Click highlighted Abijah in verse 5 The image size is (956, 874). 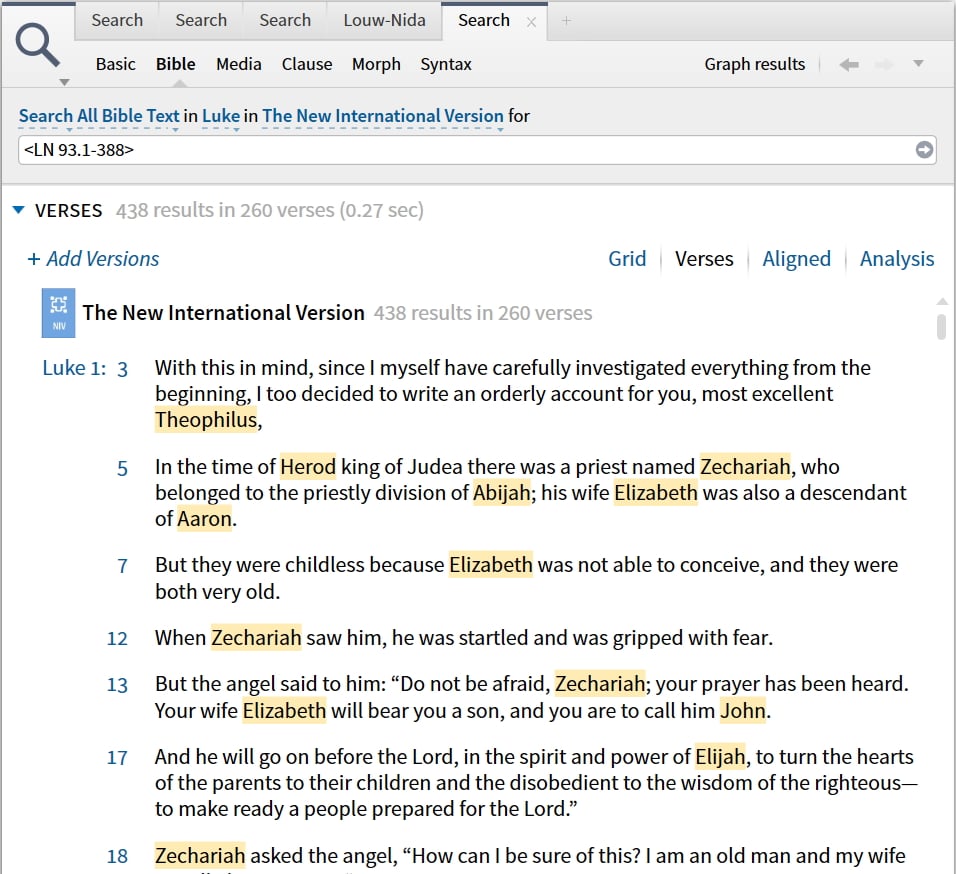[x=501, y=492]
